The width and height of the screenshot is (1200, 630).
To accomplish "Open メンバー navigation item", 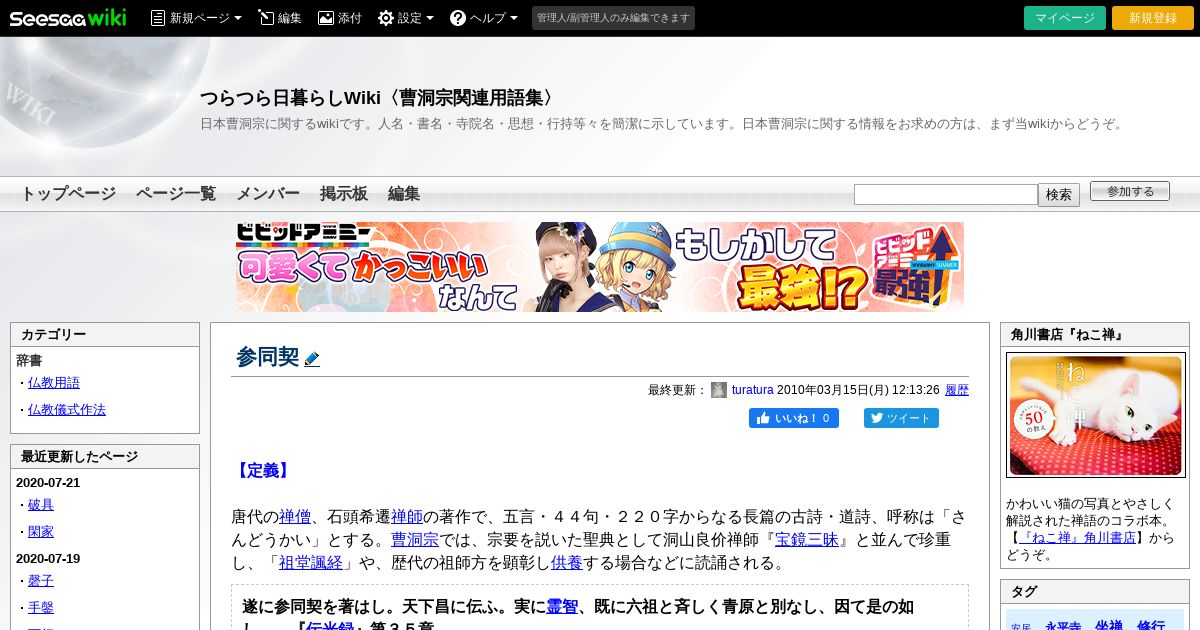I will coord(268,194).
